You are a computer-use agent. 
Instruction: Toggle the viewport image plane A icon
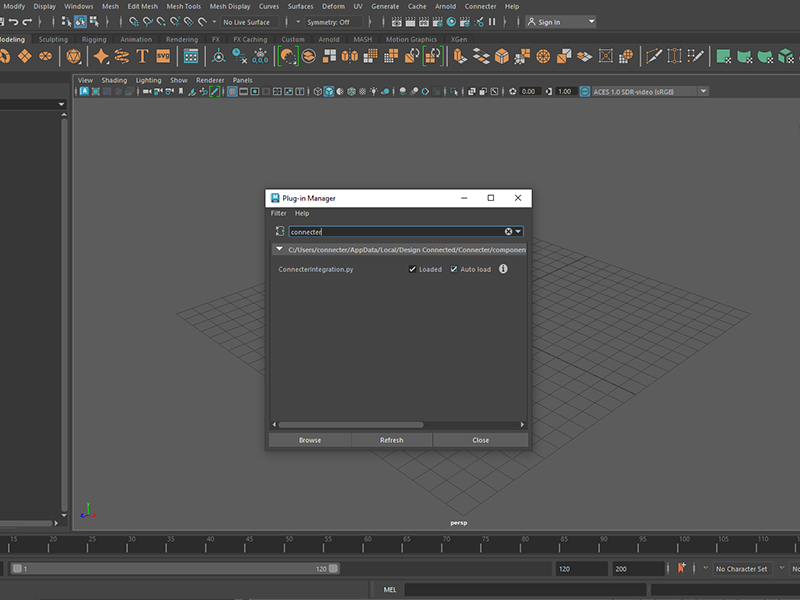(x=84, y=91)
